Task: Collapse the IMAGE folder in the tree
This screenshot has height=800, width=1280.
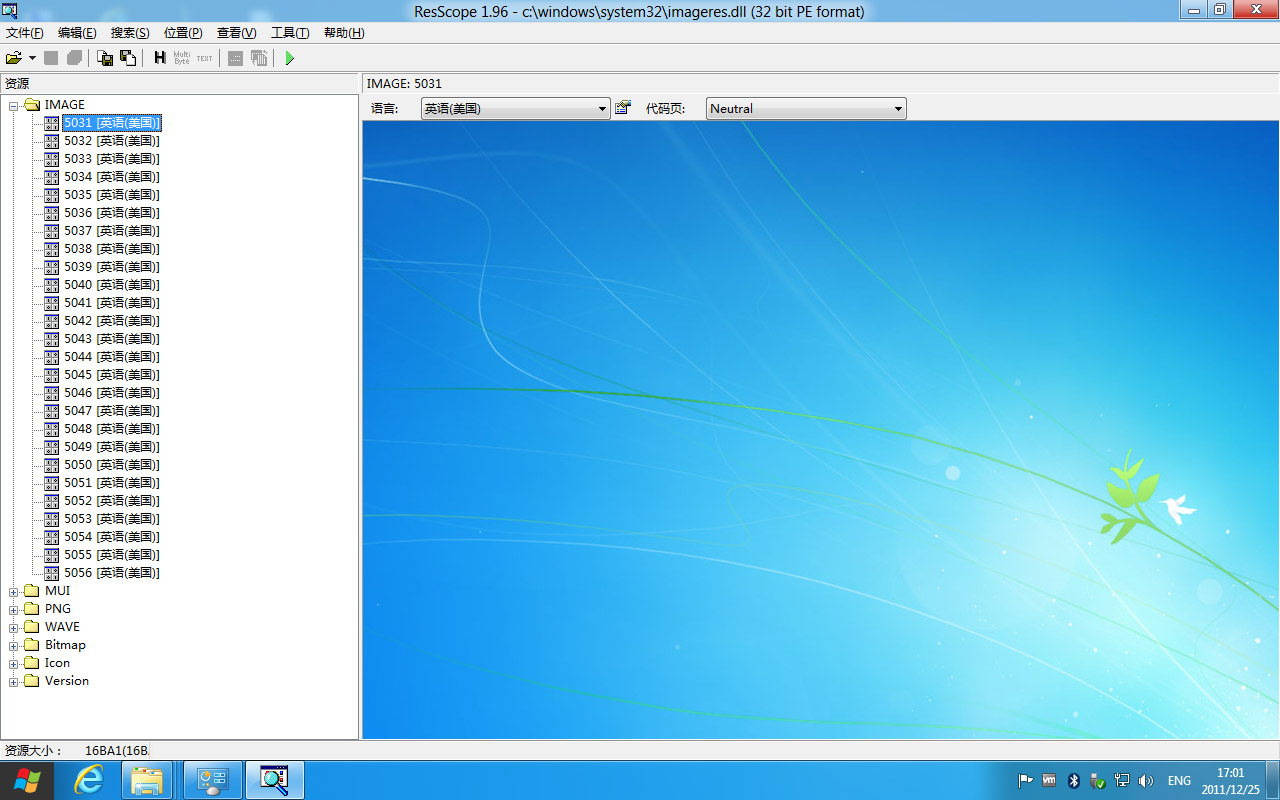Action: (14, 105)
